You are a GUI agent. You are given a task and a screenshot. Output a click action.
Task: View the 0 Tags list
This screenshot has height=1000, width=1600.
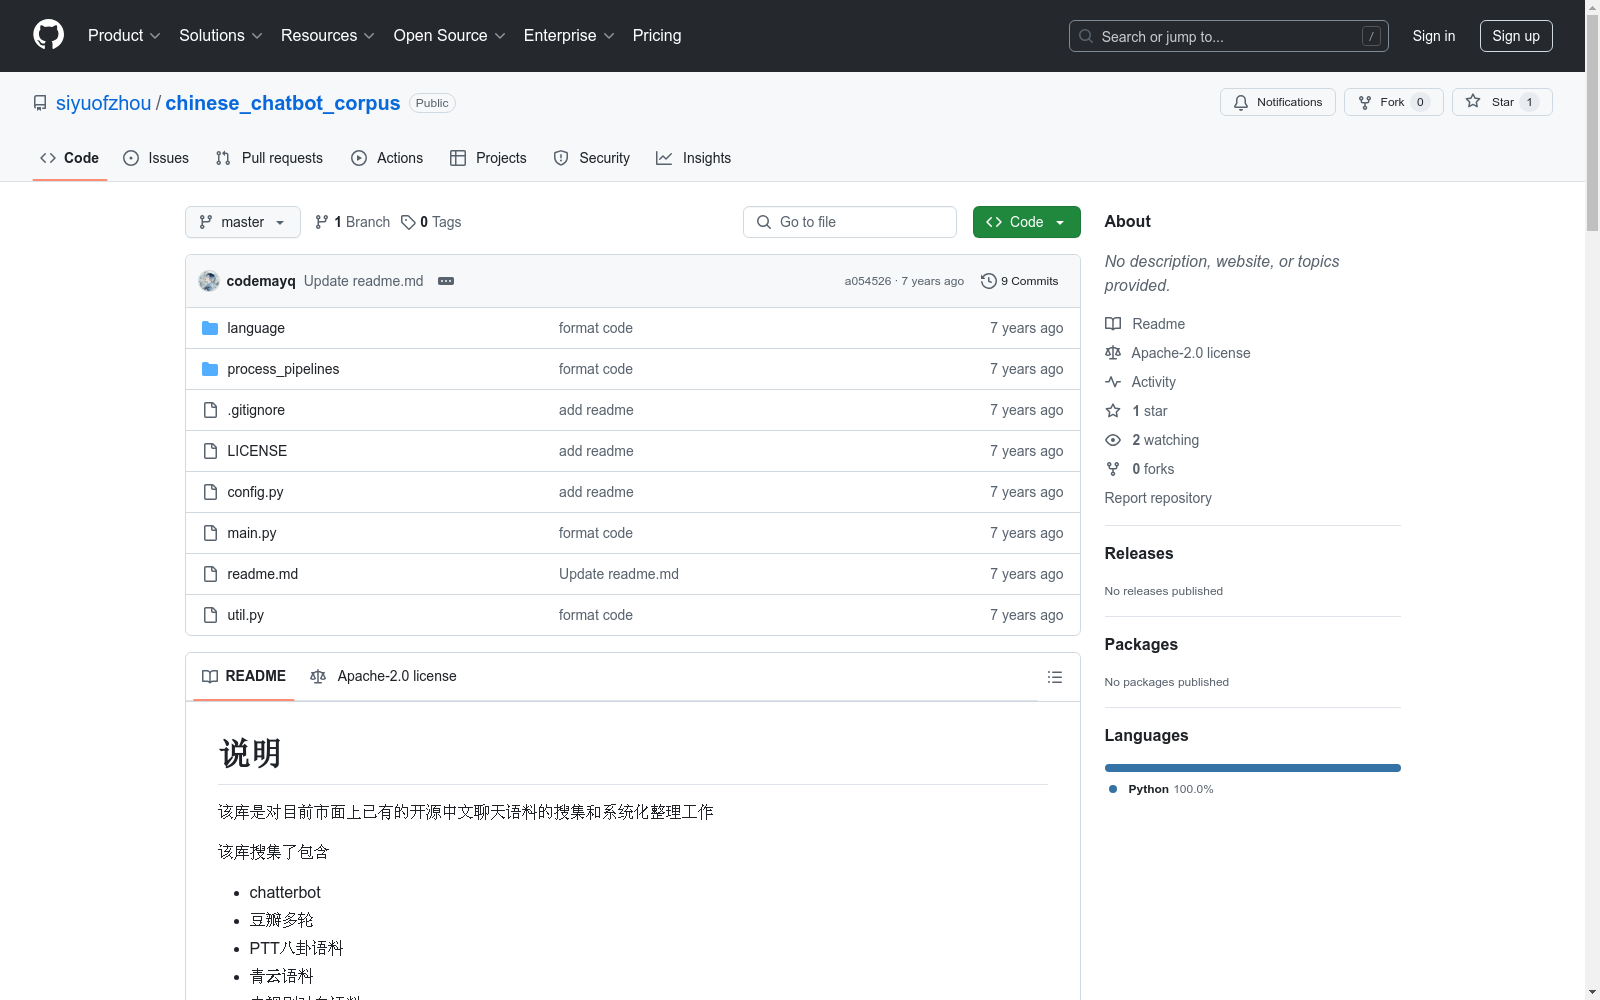pos(431,222)
